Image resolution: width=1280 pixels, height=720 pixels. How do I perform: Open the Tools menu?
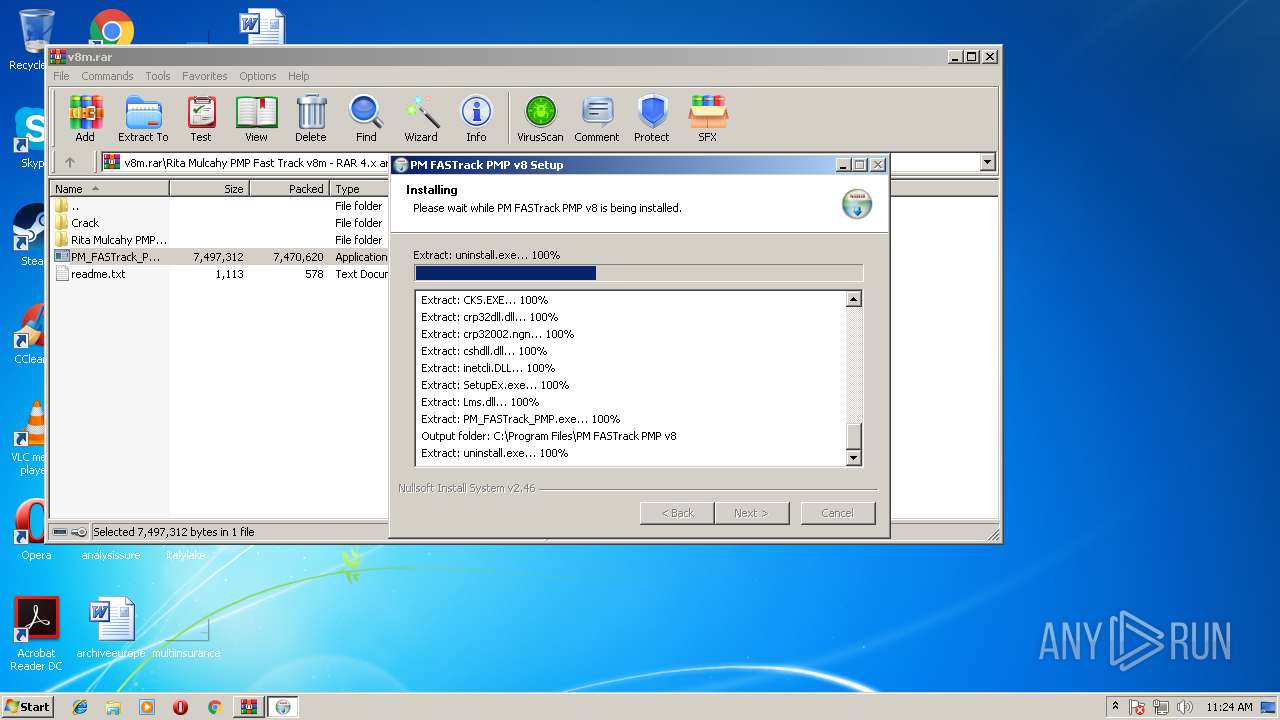pos(158,76)
